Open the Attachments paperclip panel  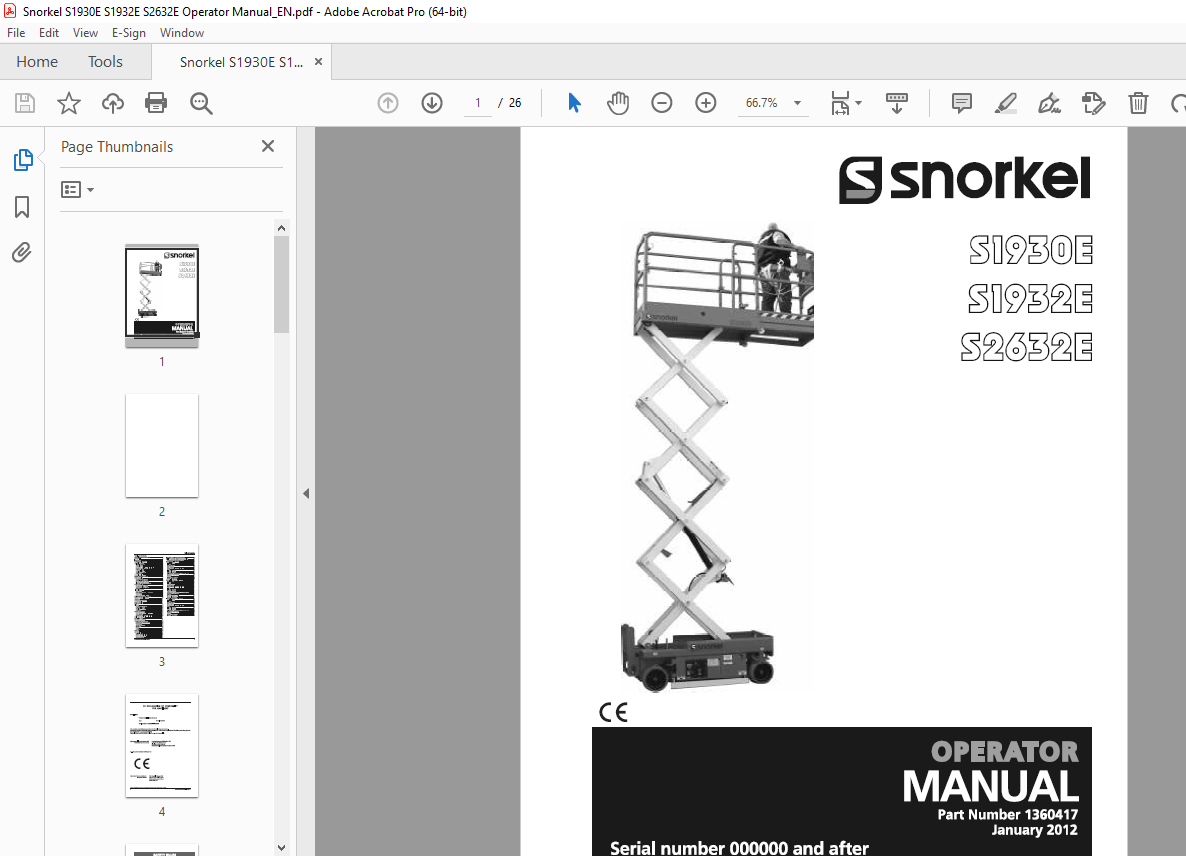22,253
